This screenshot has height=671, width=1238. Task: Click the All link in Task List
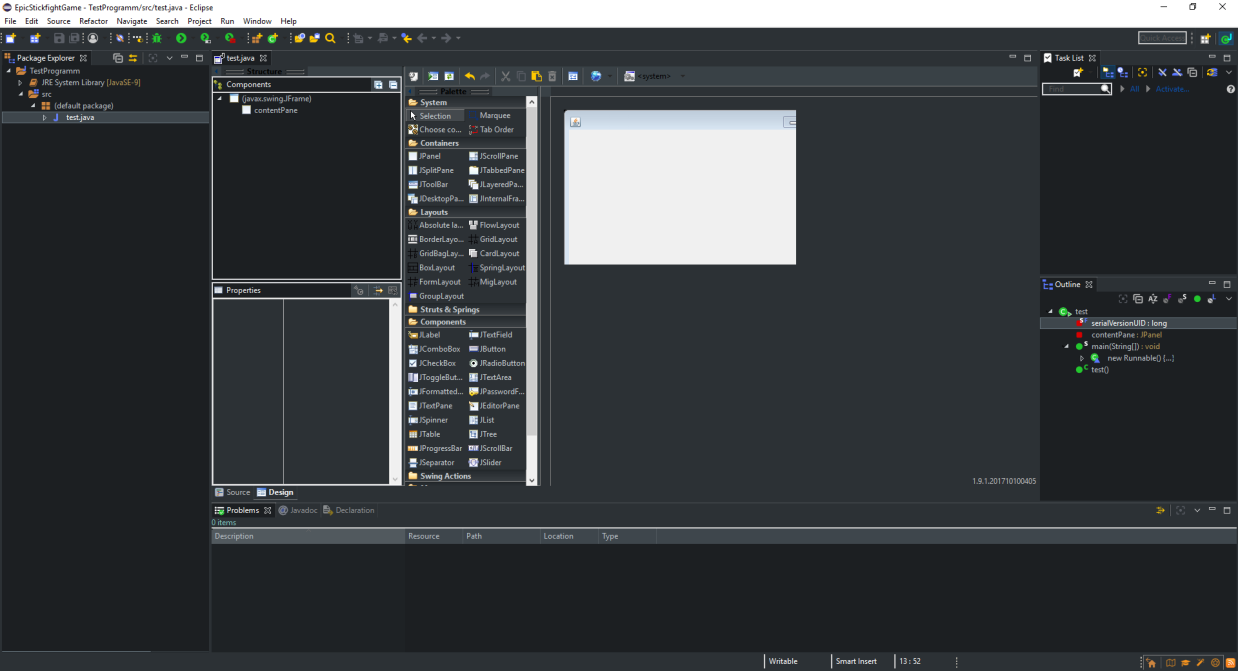[1135, 89]
